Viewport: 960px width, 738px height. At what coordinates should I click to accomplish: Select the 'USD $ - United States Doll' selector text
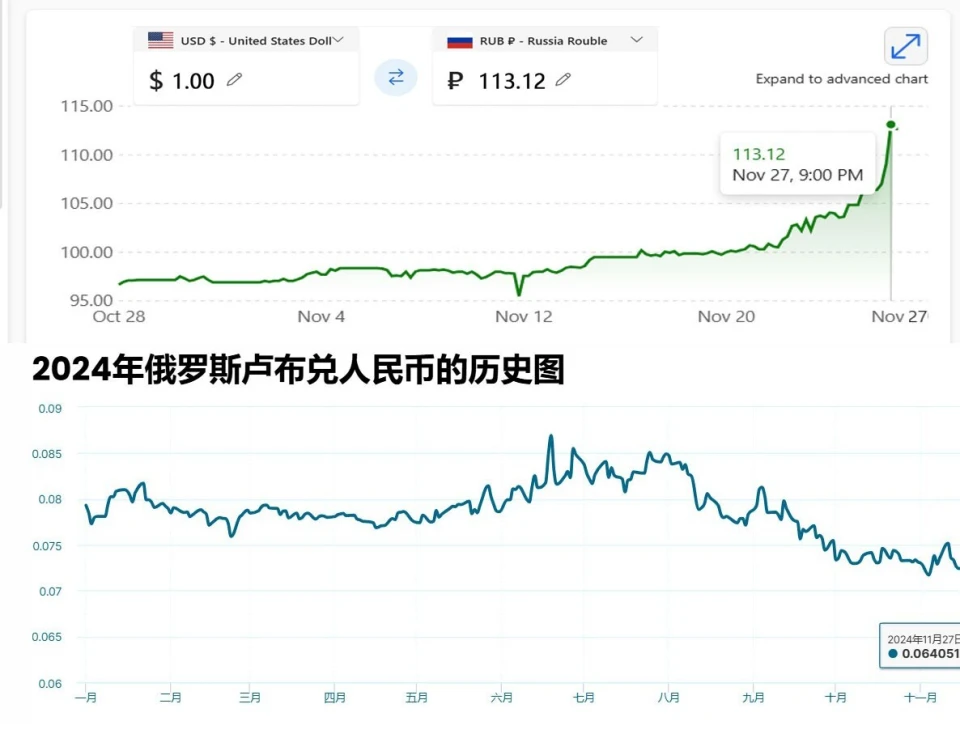pyautogui.click(x=255, y=41)
